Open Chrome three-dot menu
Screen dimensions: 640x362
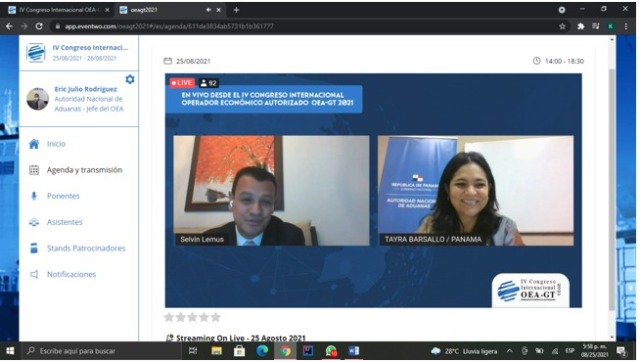626,26
